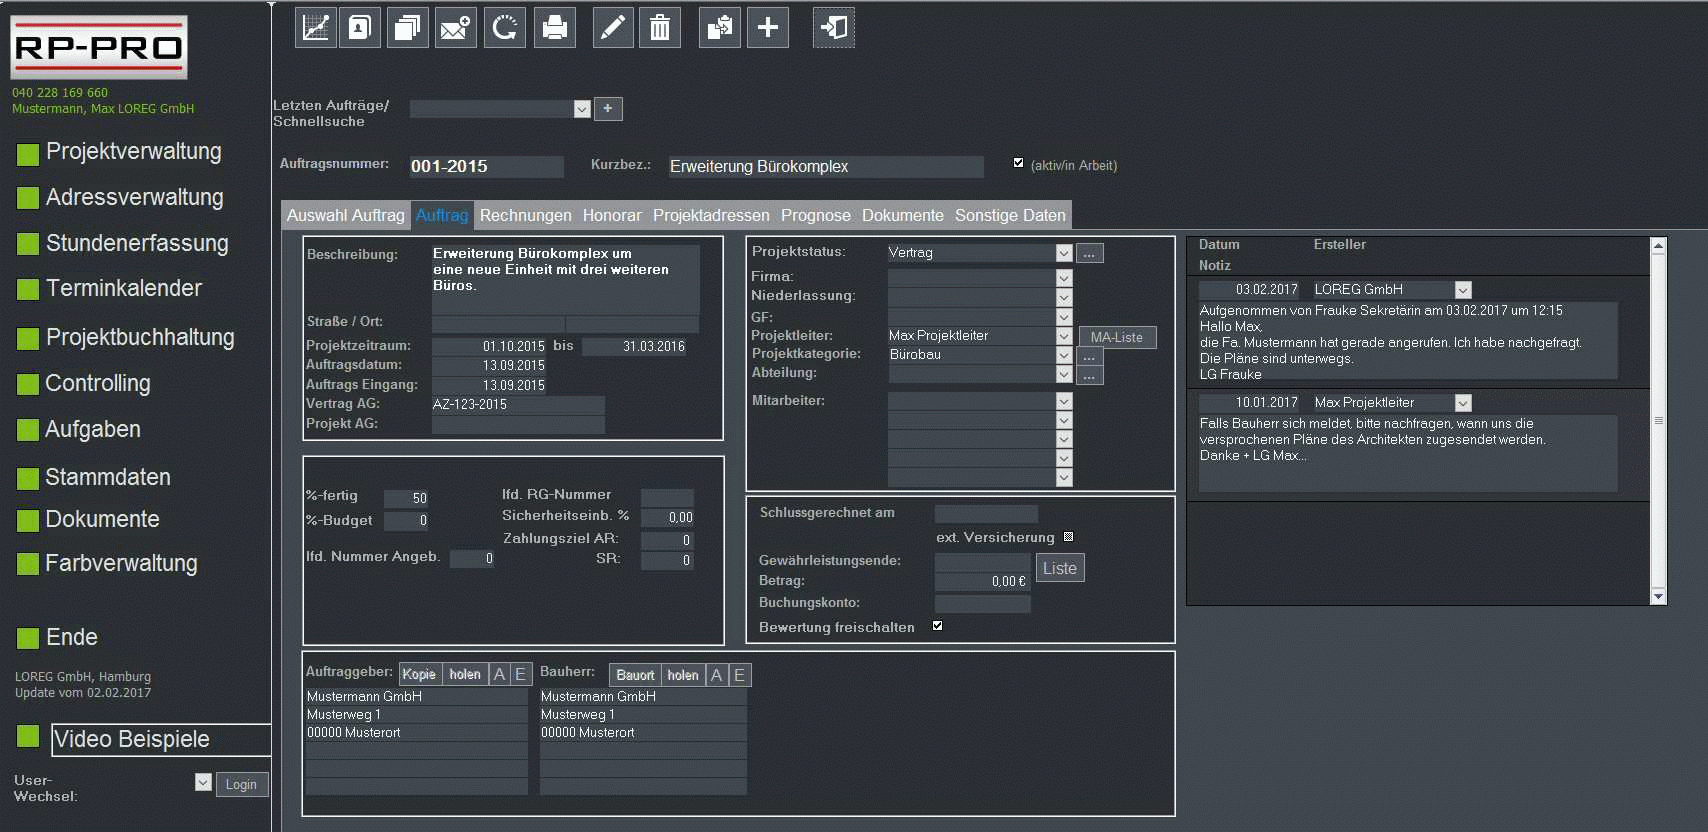Click green square next to Aufgaben

tap(28, 430)
